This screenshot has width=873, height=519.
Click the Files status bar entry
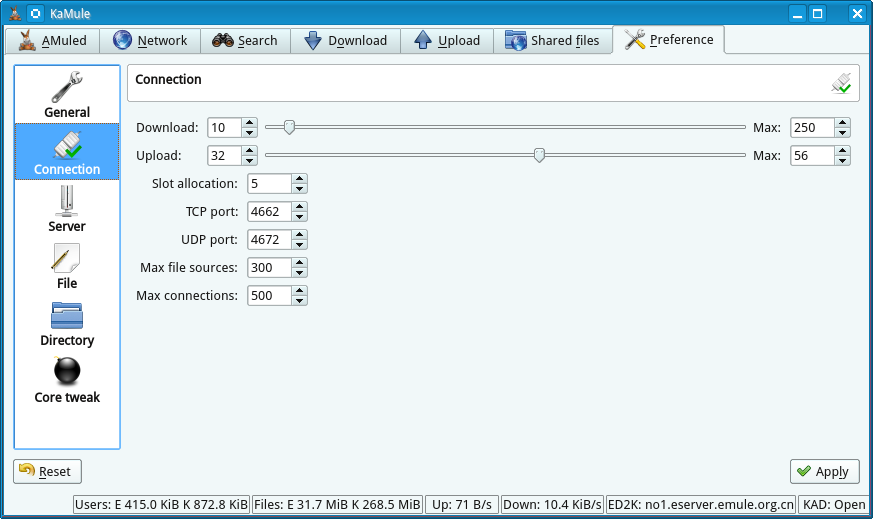tap(337, 505)
